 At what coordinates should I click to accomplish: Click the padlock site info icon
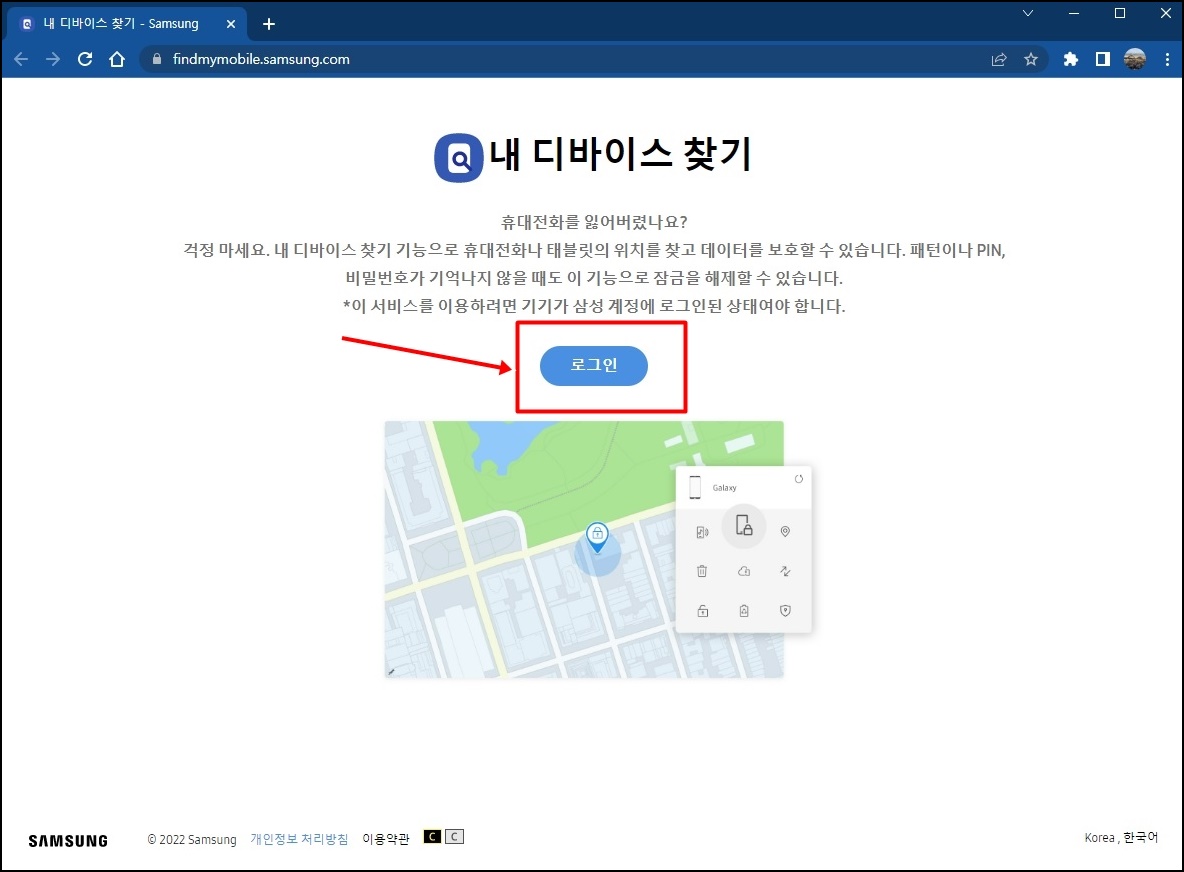[157, 59]
